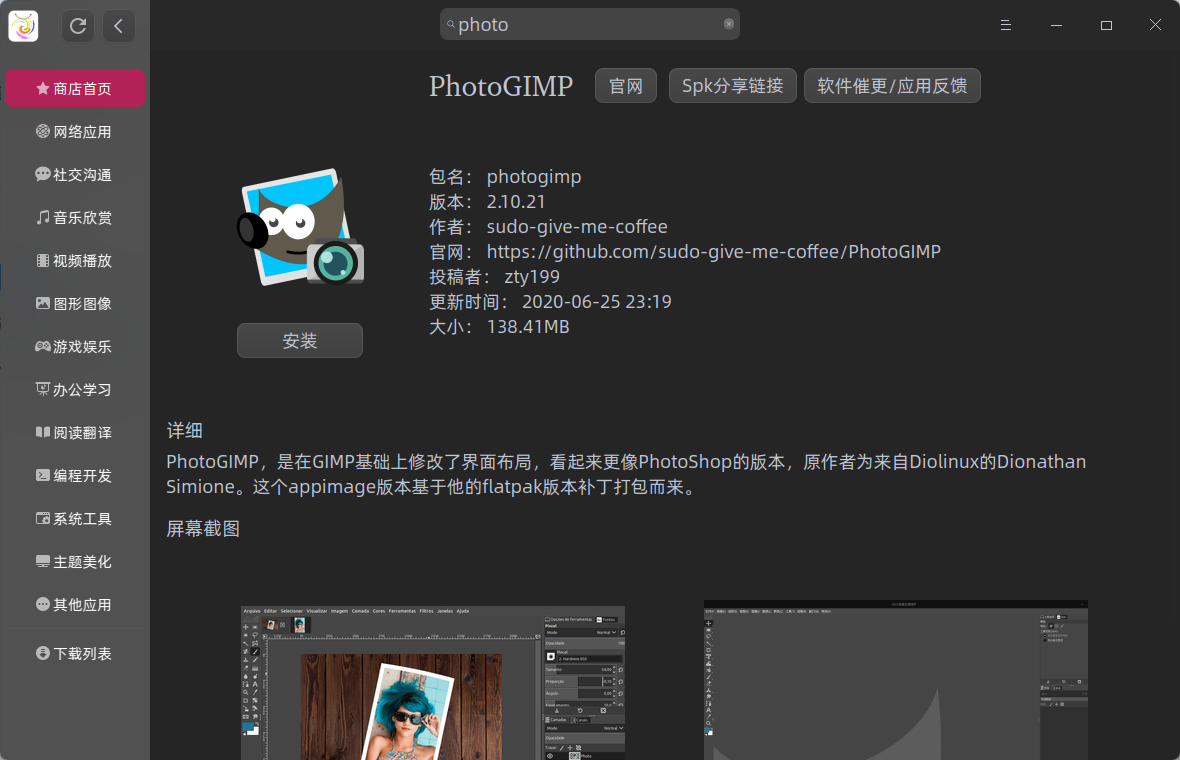Open the 官网 page for PhotoGIMP
The image size is (1180, 760).
(x=625, y=85)
